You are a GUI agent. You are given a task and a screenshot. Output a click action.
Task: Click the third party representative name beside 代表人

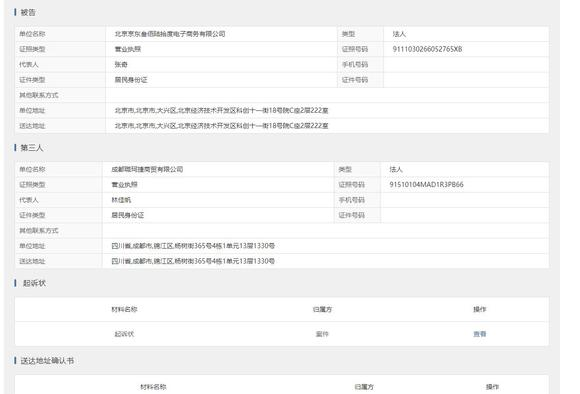pos(121,200)
